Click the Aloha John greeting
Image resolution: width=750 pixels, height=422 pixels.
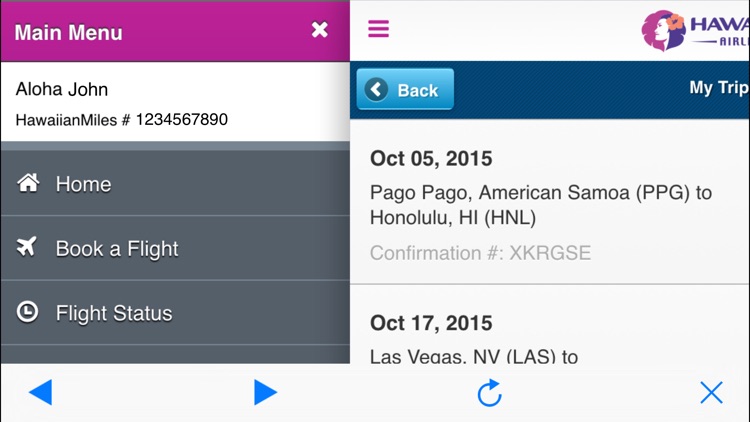[x=62, y=89]
